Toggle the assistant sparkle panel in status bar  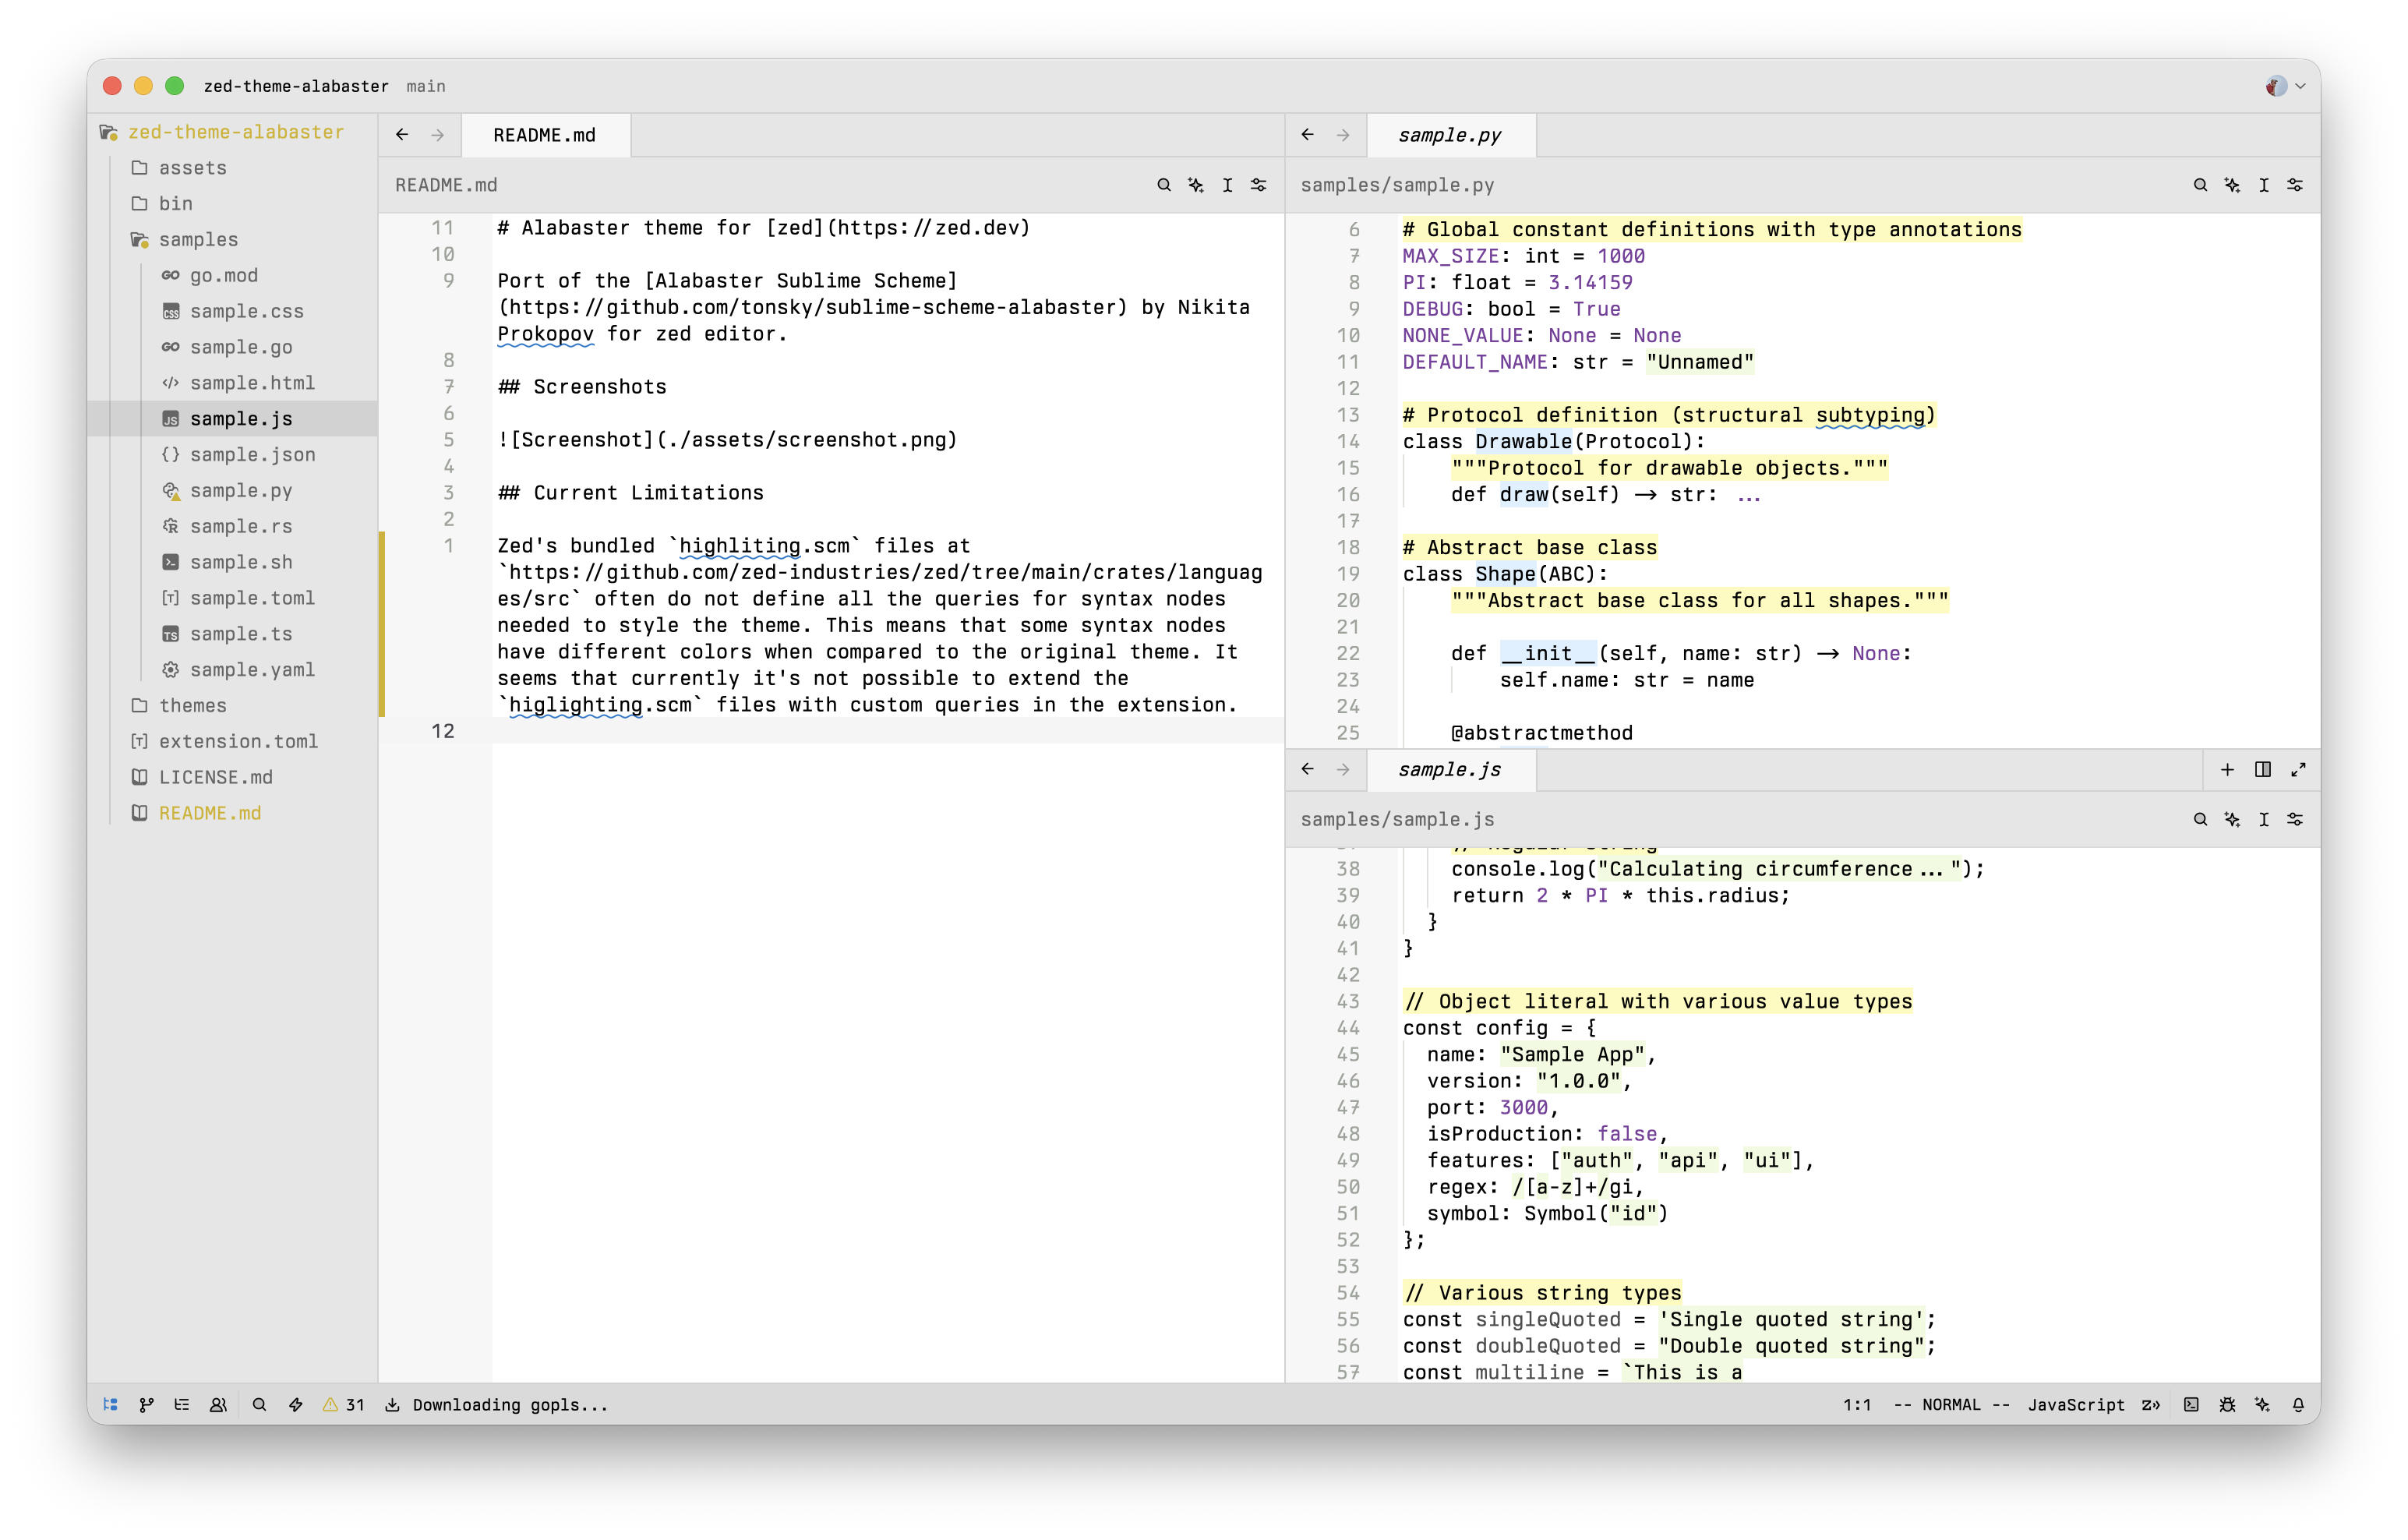pos(2263,1404)
